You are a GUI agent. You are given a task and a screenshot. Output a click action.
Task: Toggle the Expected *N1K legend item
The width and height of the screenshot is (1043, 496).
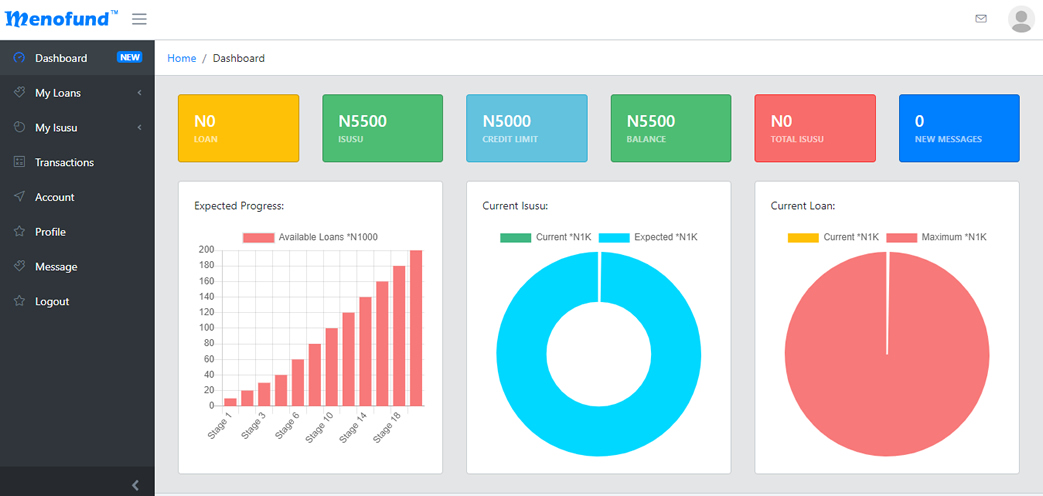tap(648, 237)
